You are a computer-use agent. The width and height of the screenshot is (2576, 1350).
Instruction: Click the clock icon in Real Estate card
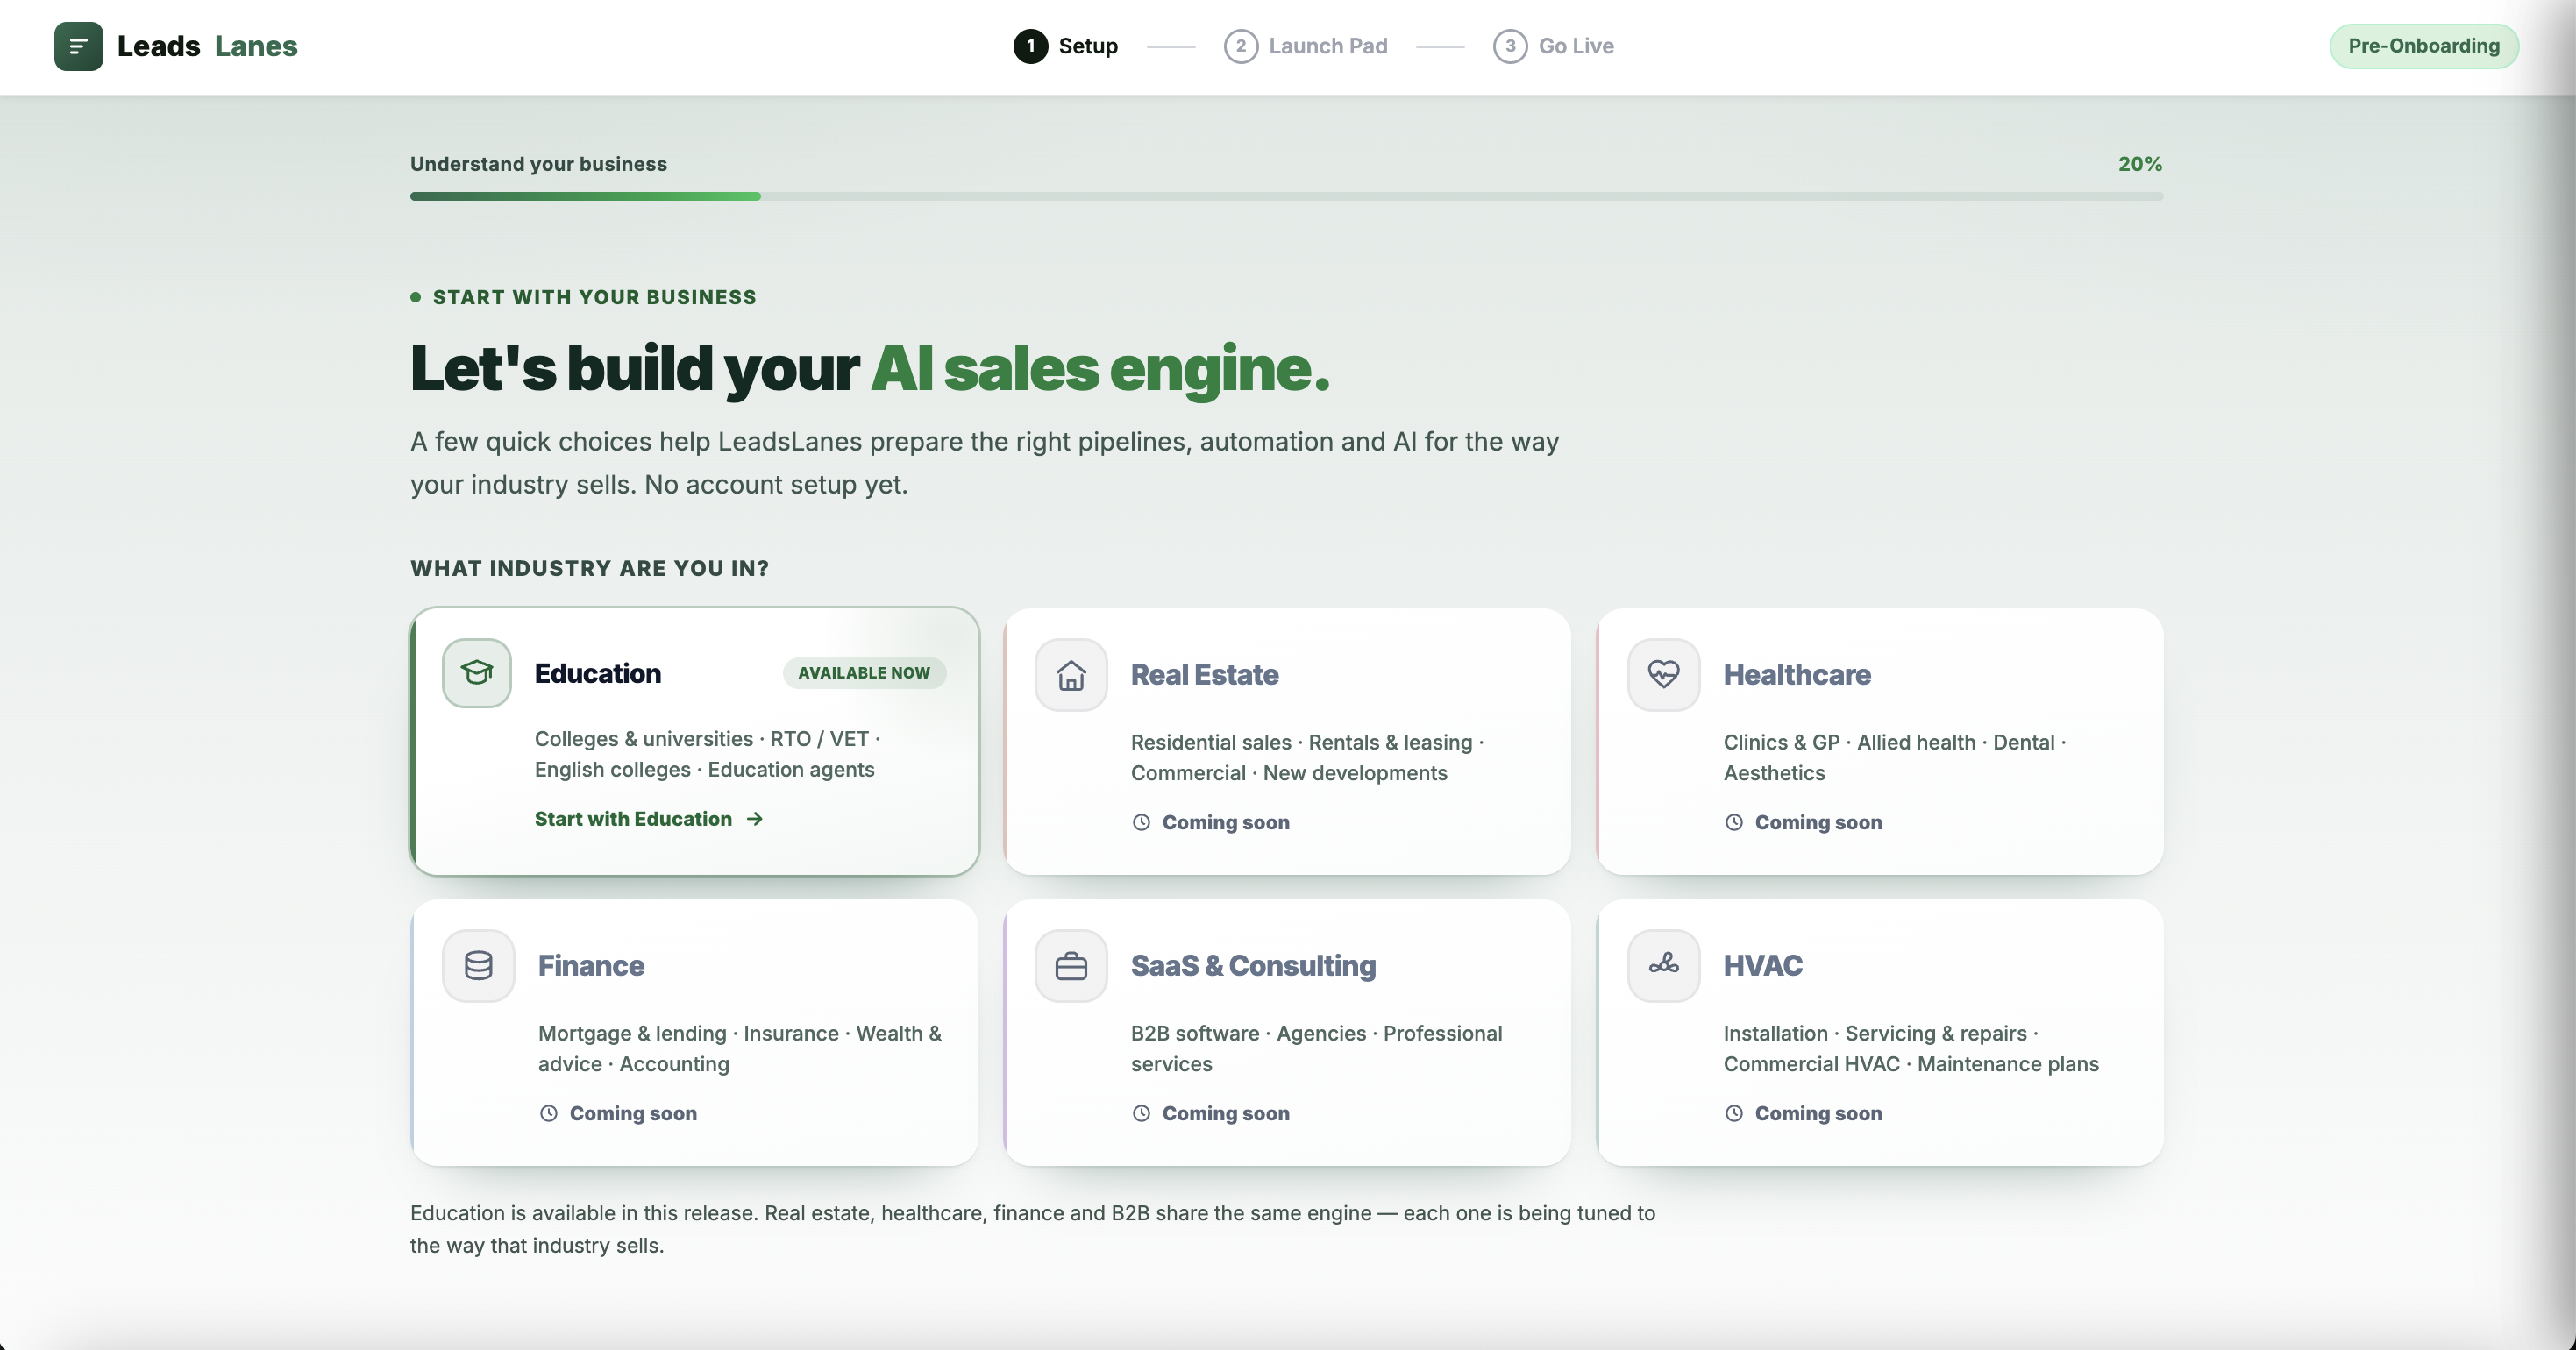[1141, 822]
